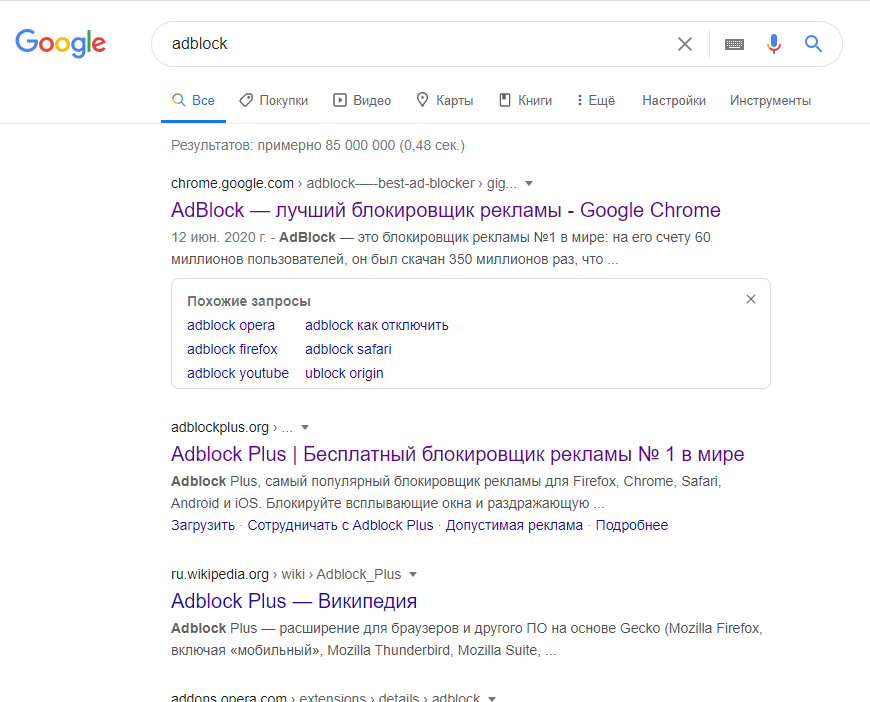Expand the adblockplus.org breadcrumb dropdown arrow
Screen dimensions: 870x702
click(x=305, y=427)
